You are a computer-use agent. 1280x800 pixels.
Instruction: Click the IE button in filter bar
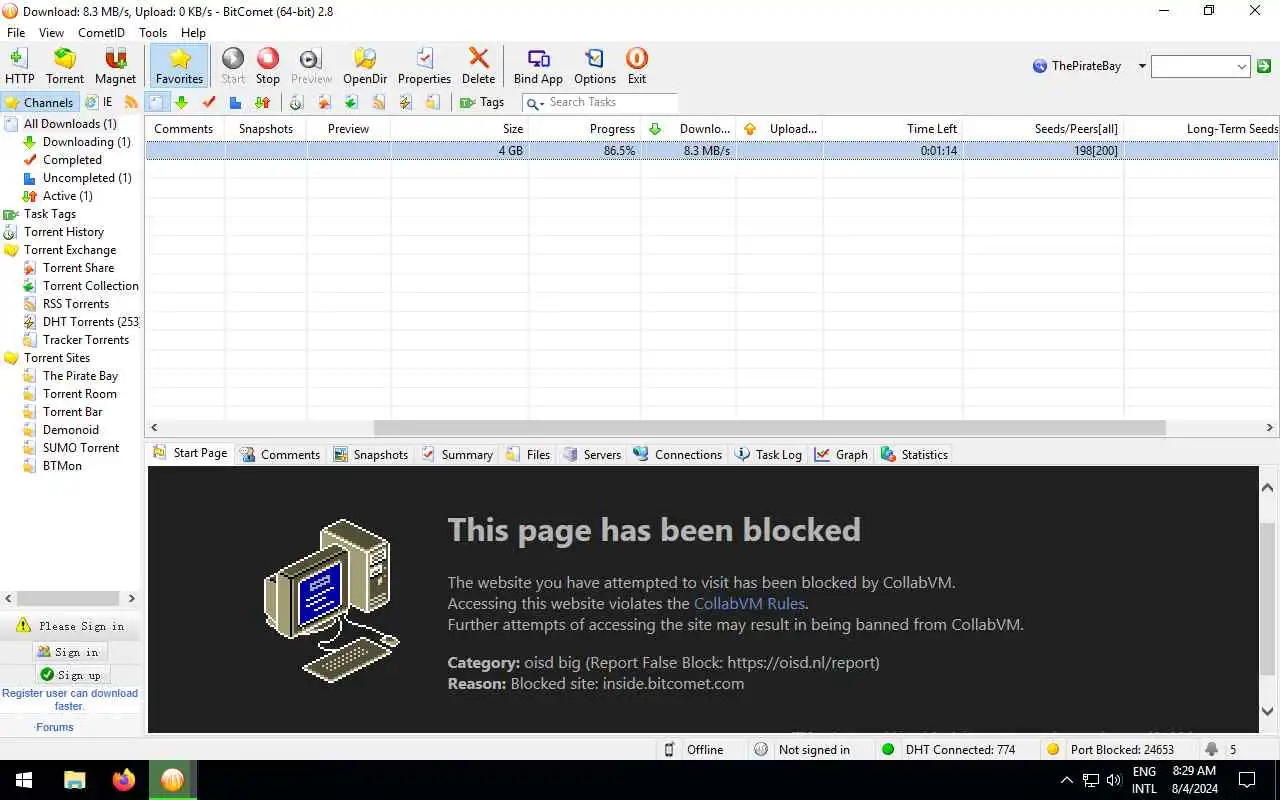point(99,102)
